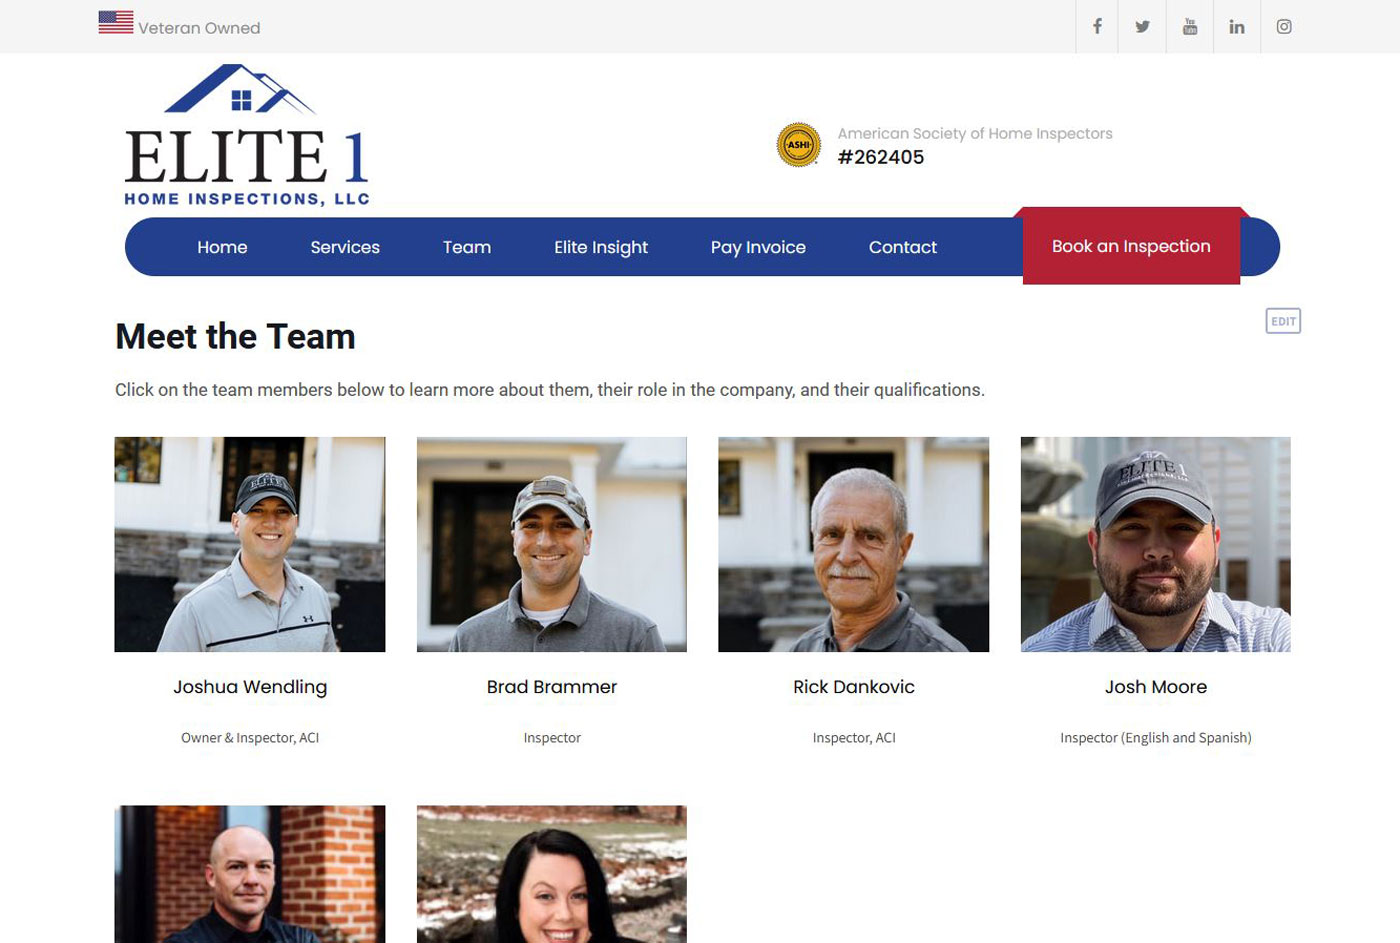Click the Book an Inspection button
1400x943 pixels.
[x=1131, y=246]
